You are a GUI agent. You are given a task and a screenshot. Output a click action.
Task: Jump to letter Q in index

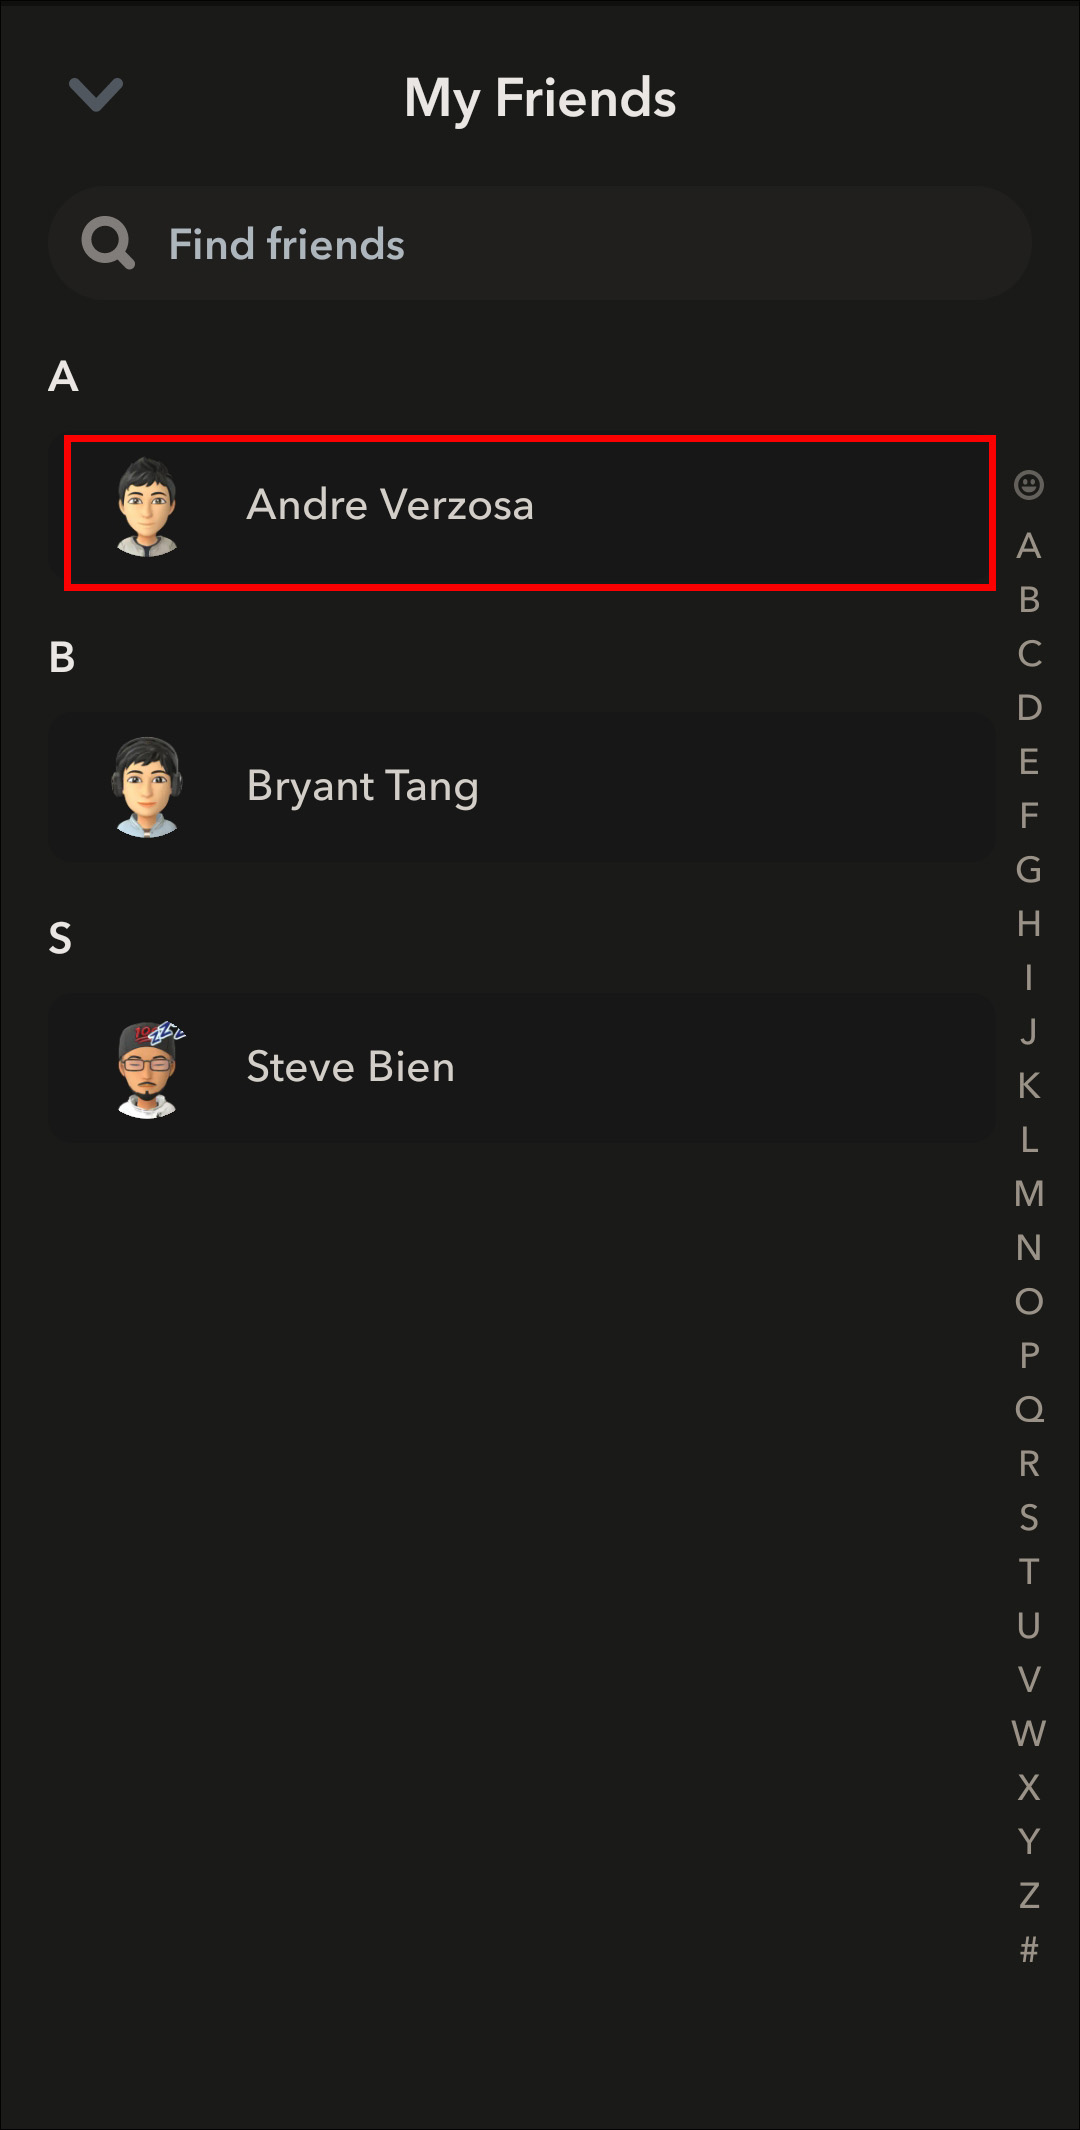coord(1029,1410)
